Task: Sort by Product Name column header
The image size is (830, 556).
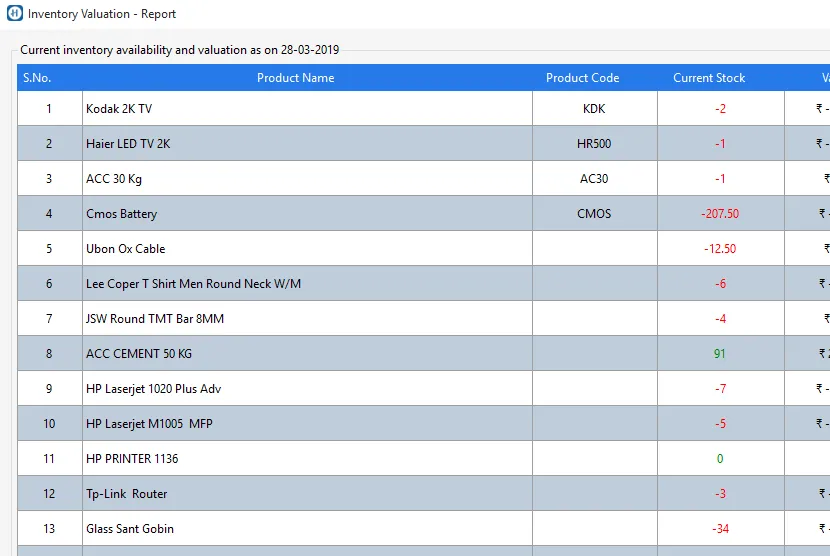Action: point(295,78)
